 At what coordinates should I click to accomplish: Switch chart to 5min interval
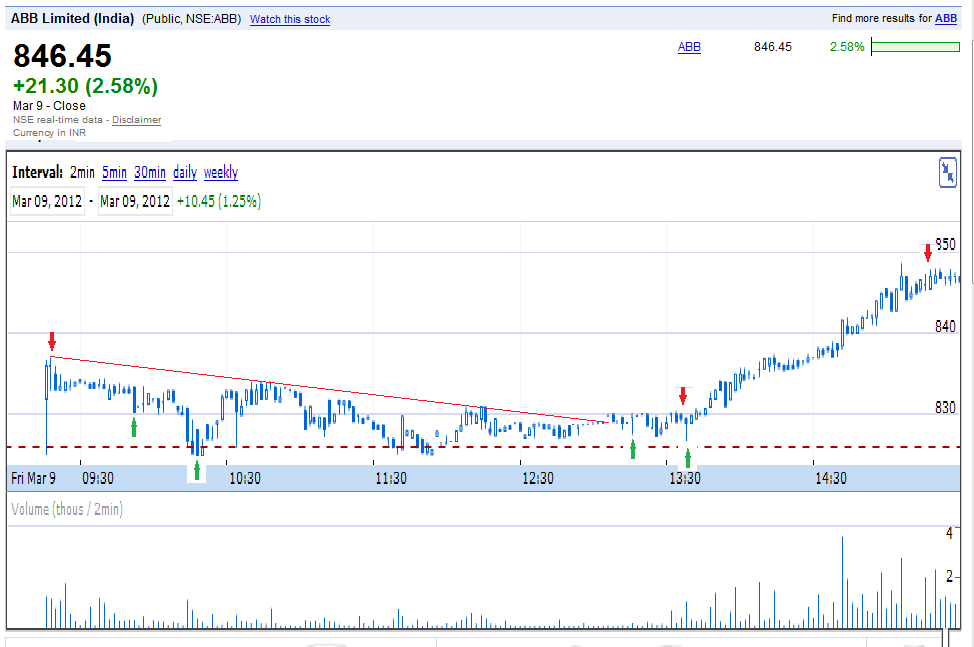114,172
